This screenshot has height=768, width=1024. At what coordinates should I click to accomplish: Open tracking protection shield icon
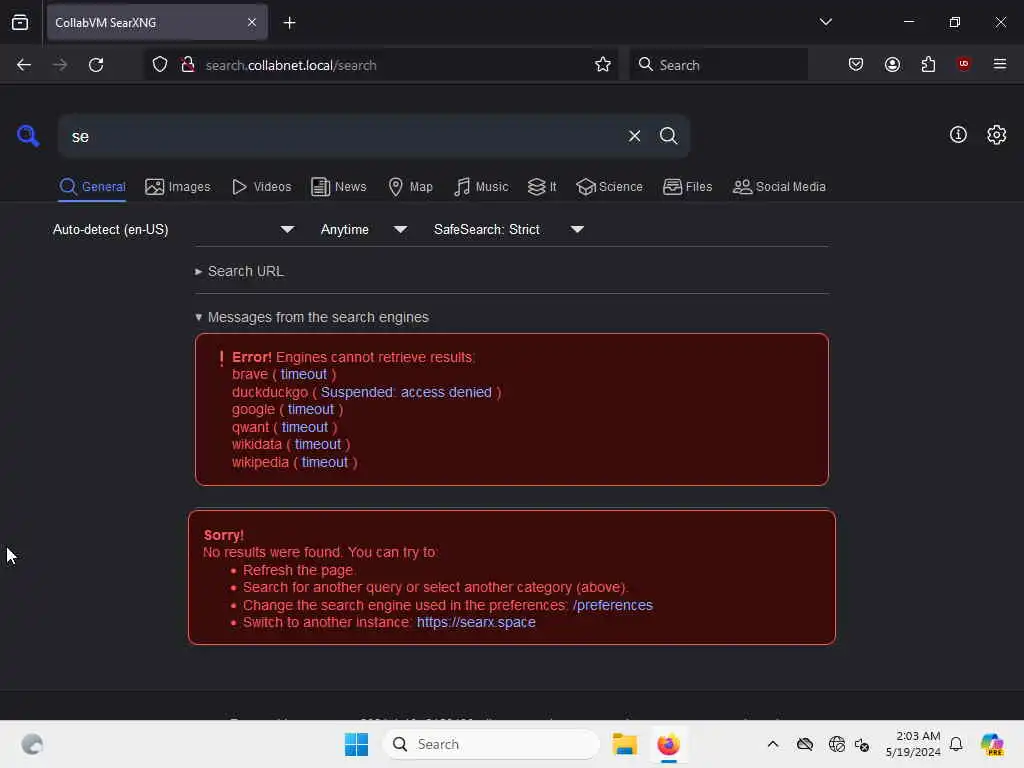(160, 65)
